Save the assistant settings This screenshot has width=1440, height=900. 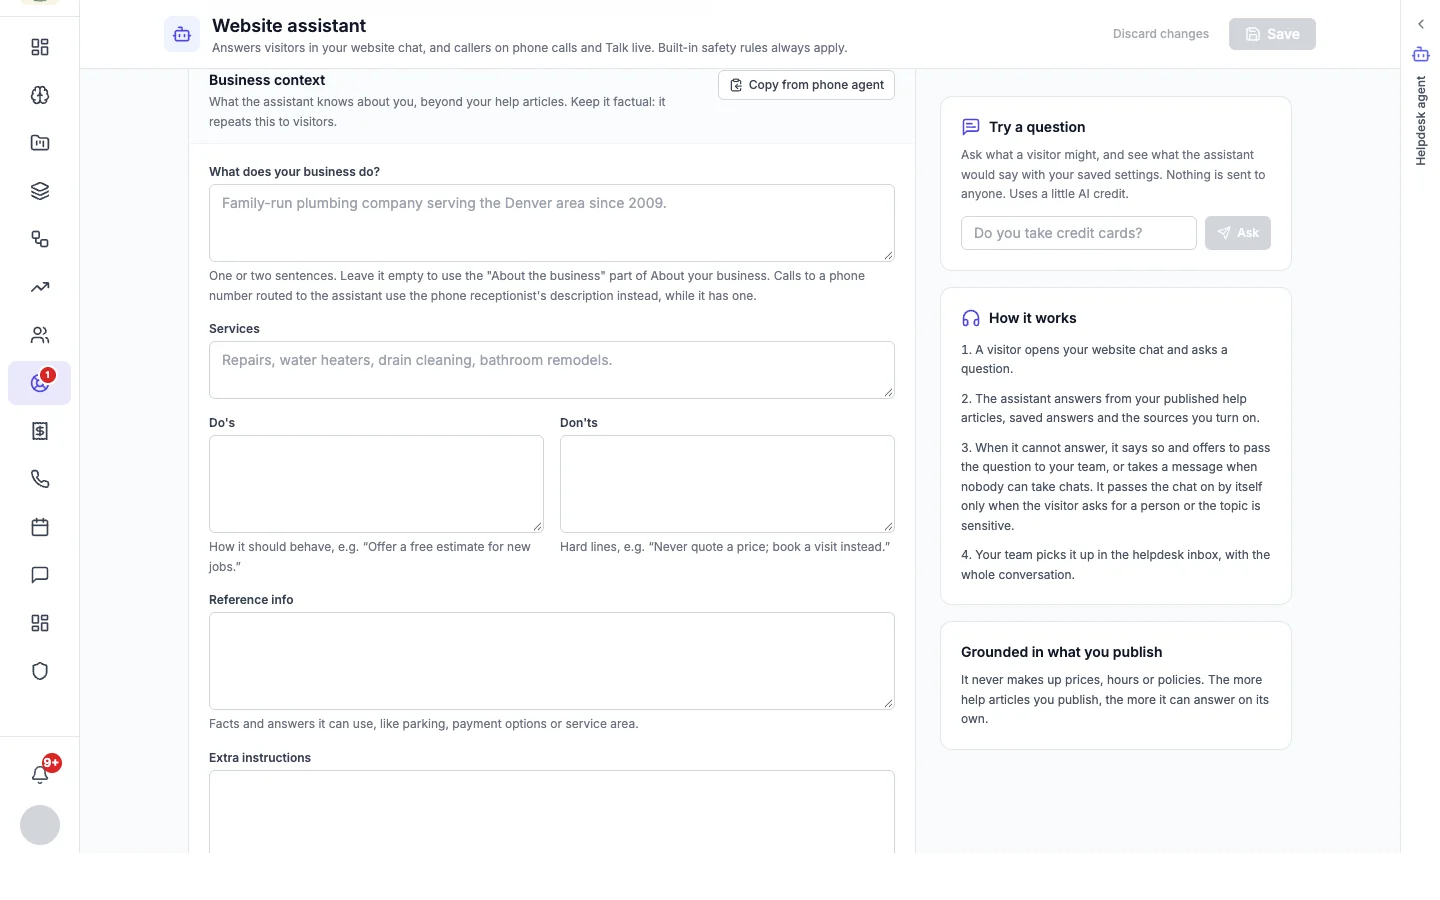coord(1272,34)
